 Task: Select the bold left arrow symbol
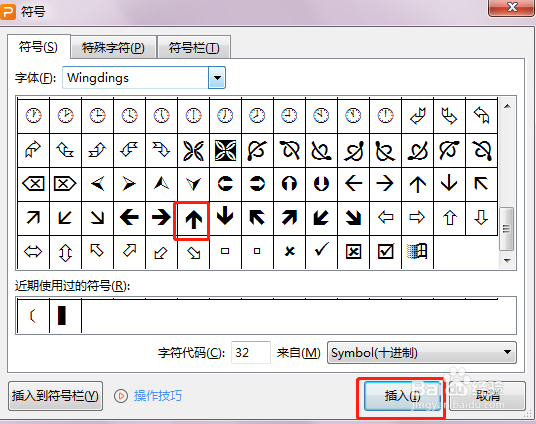[x=129, y=218]
